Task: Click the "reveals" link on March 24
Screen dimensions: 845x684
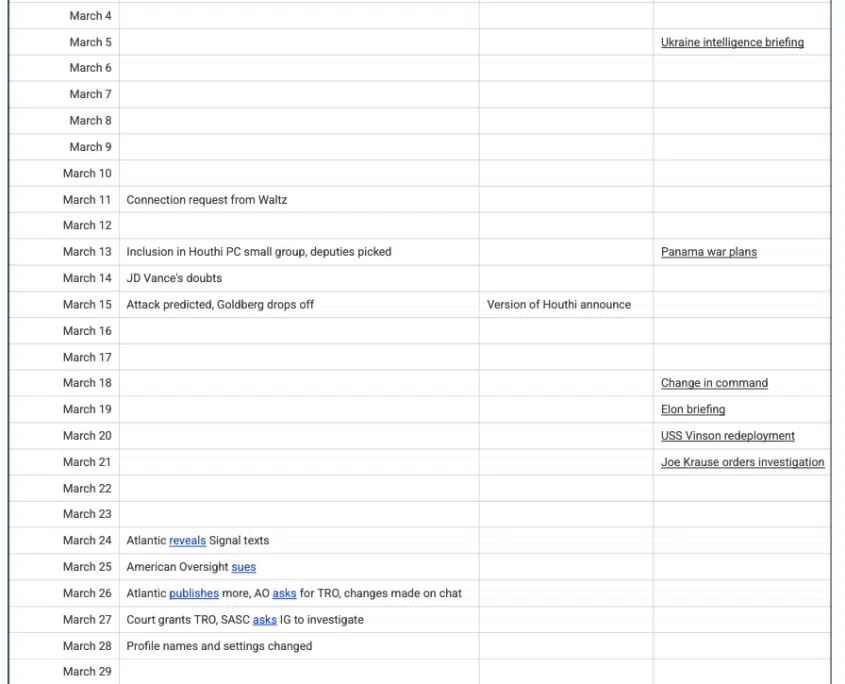Action: pyautogui.click(x=187, y=541)
